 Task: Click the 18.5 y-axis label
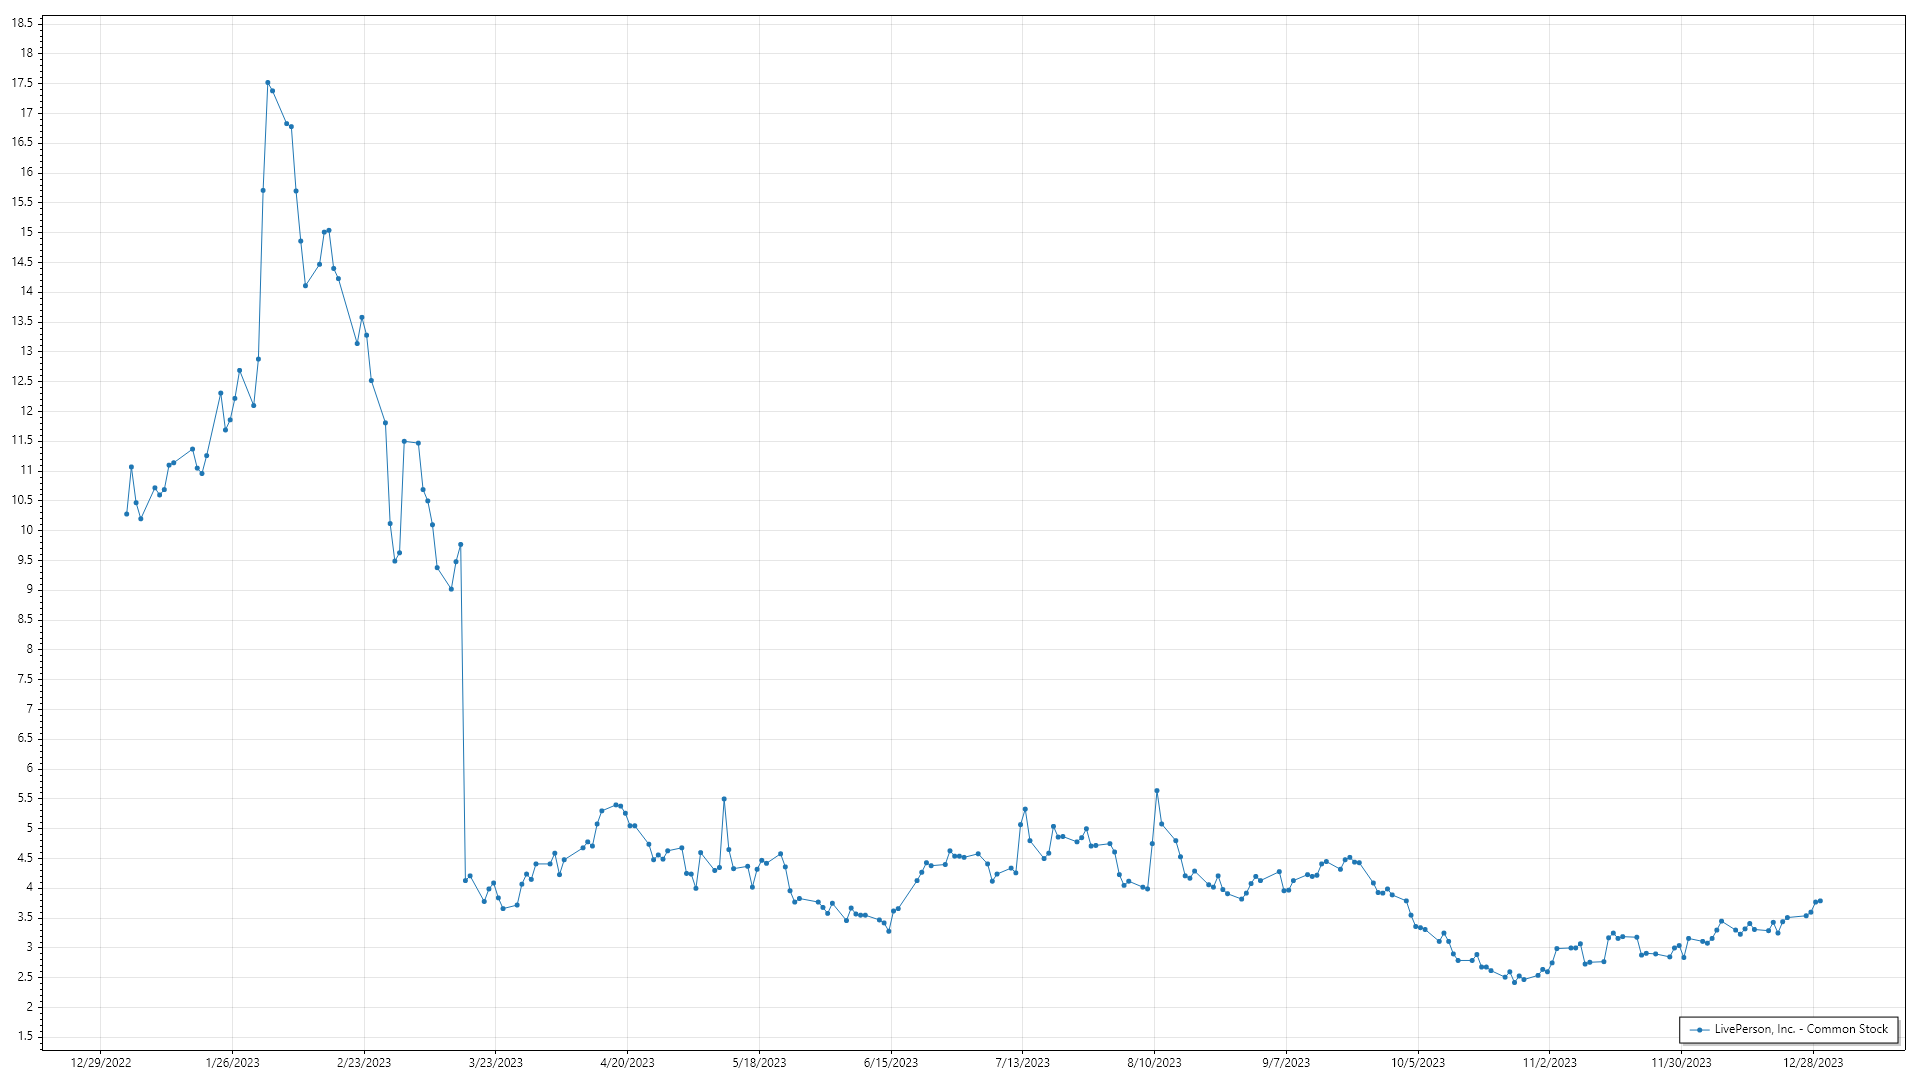coord(23,23)
